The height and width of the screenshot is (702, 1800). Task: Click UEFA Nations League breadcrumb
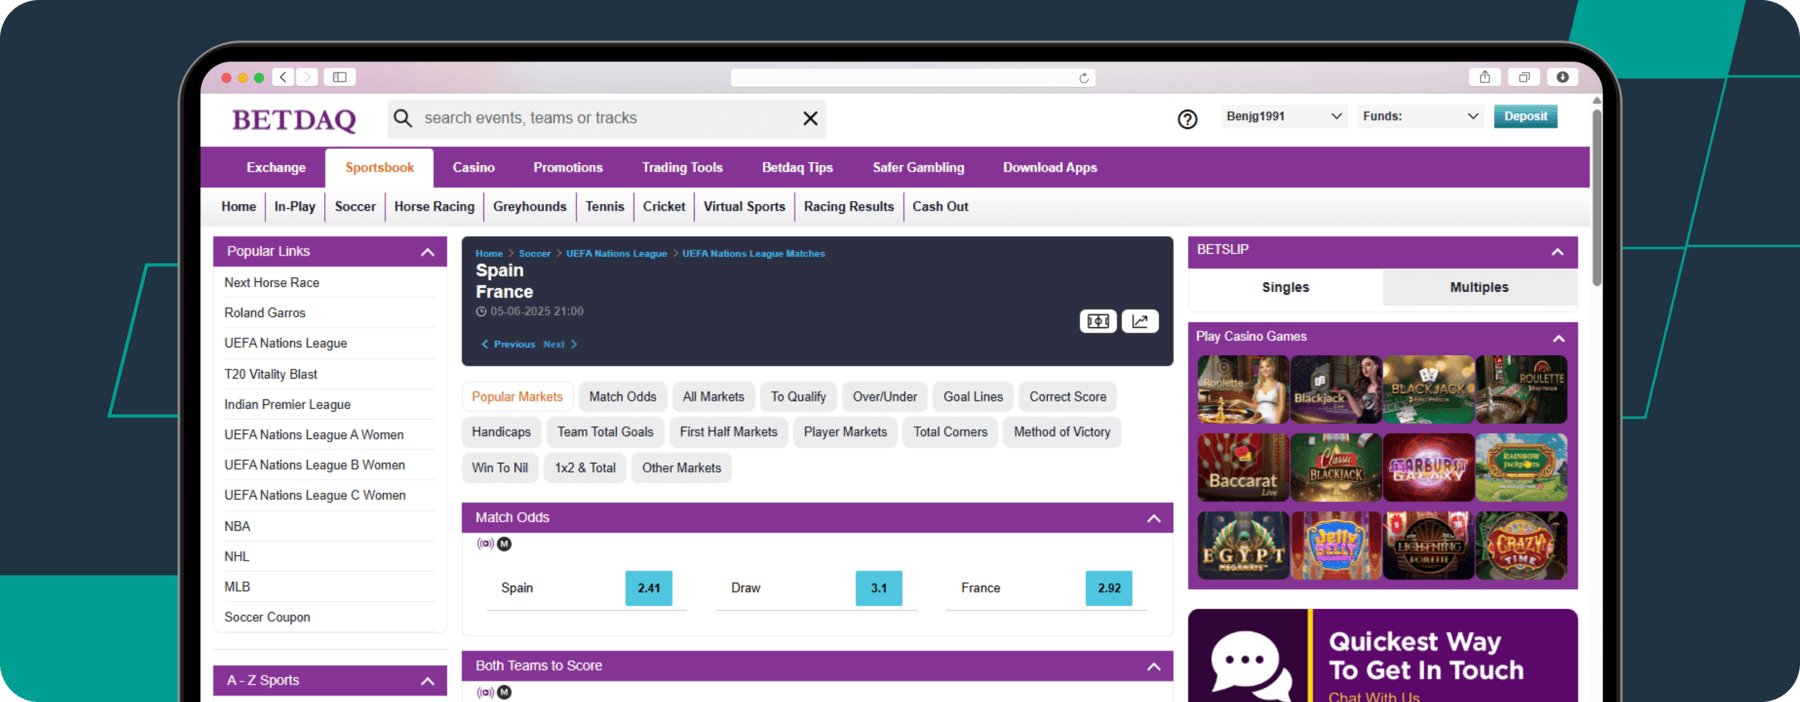pyautogui.click(x=616, y=254)
